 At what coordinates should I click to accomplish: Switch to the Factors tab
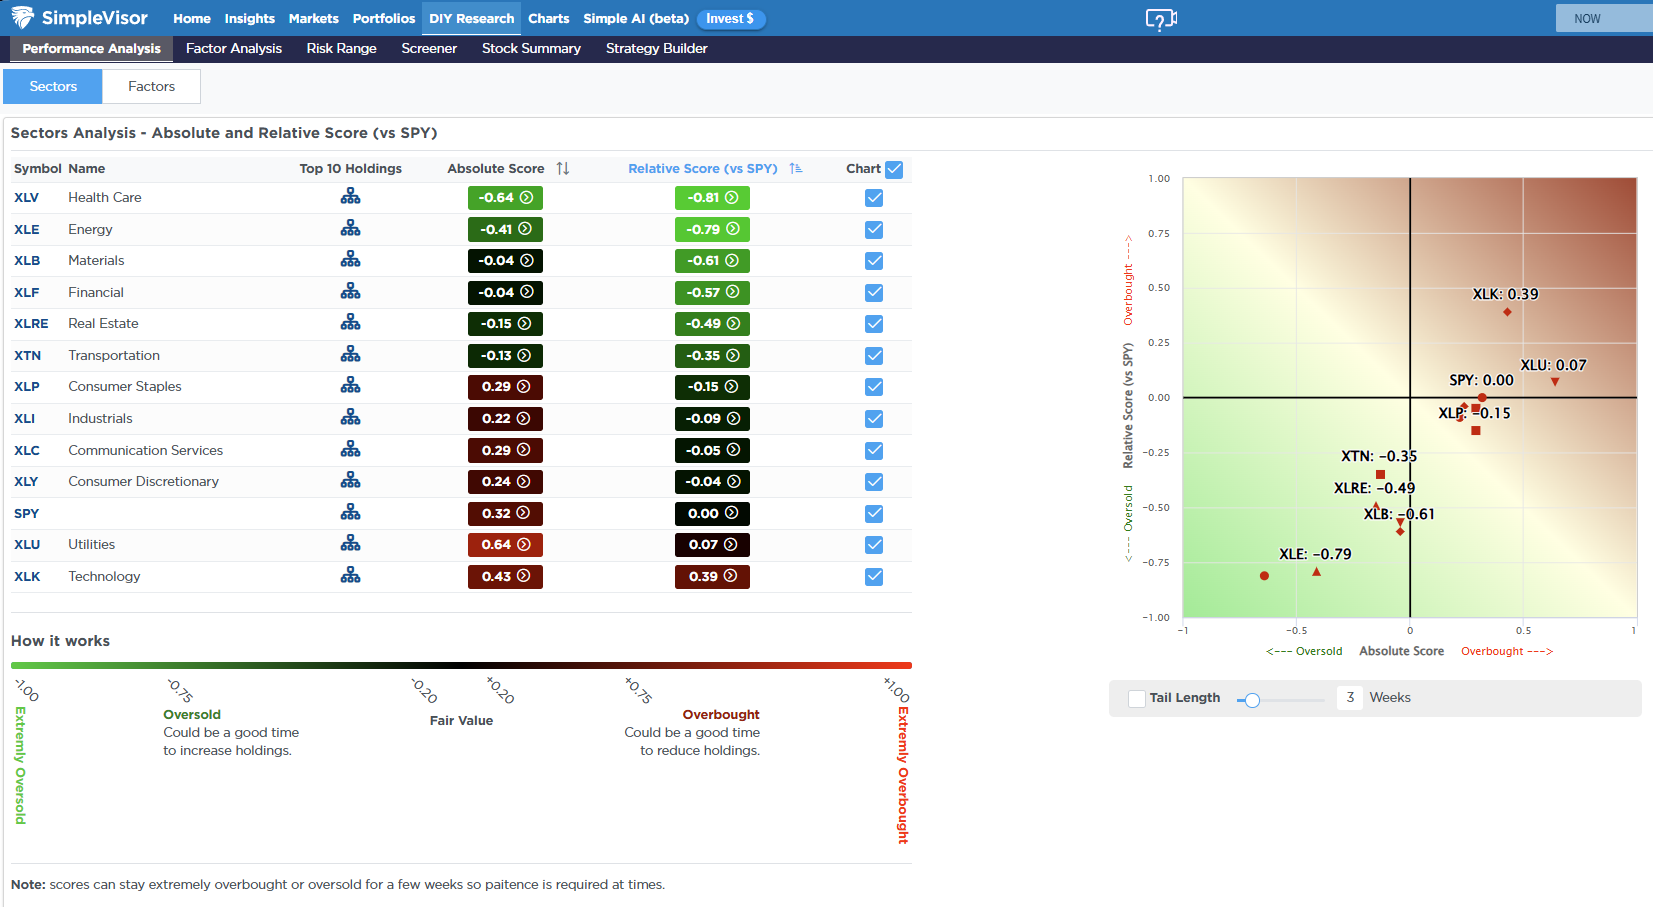[x=151, y=86]
